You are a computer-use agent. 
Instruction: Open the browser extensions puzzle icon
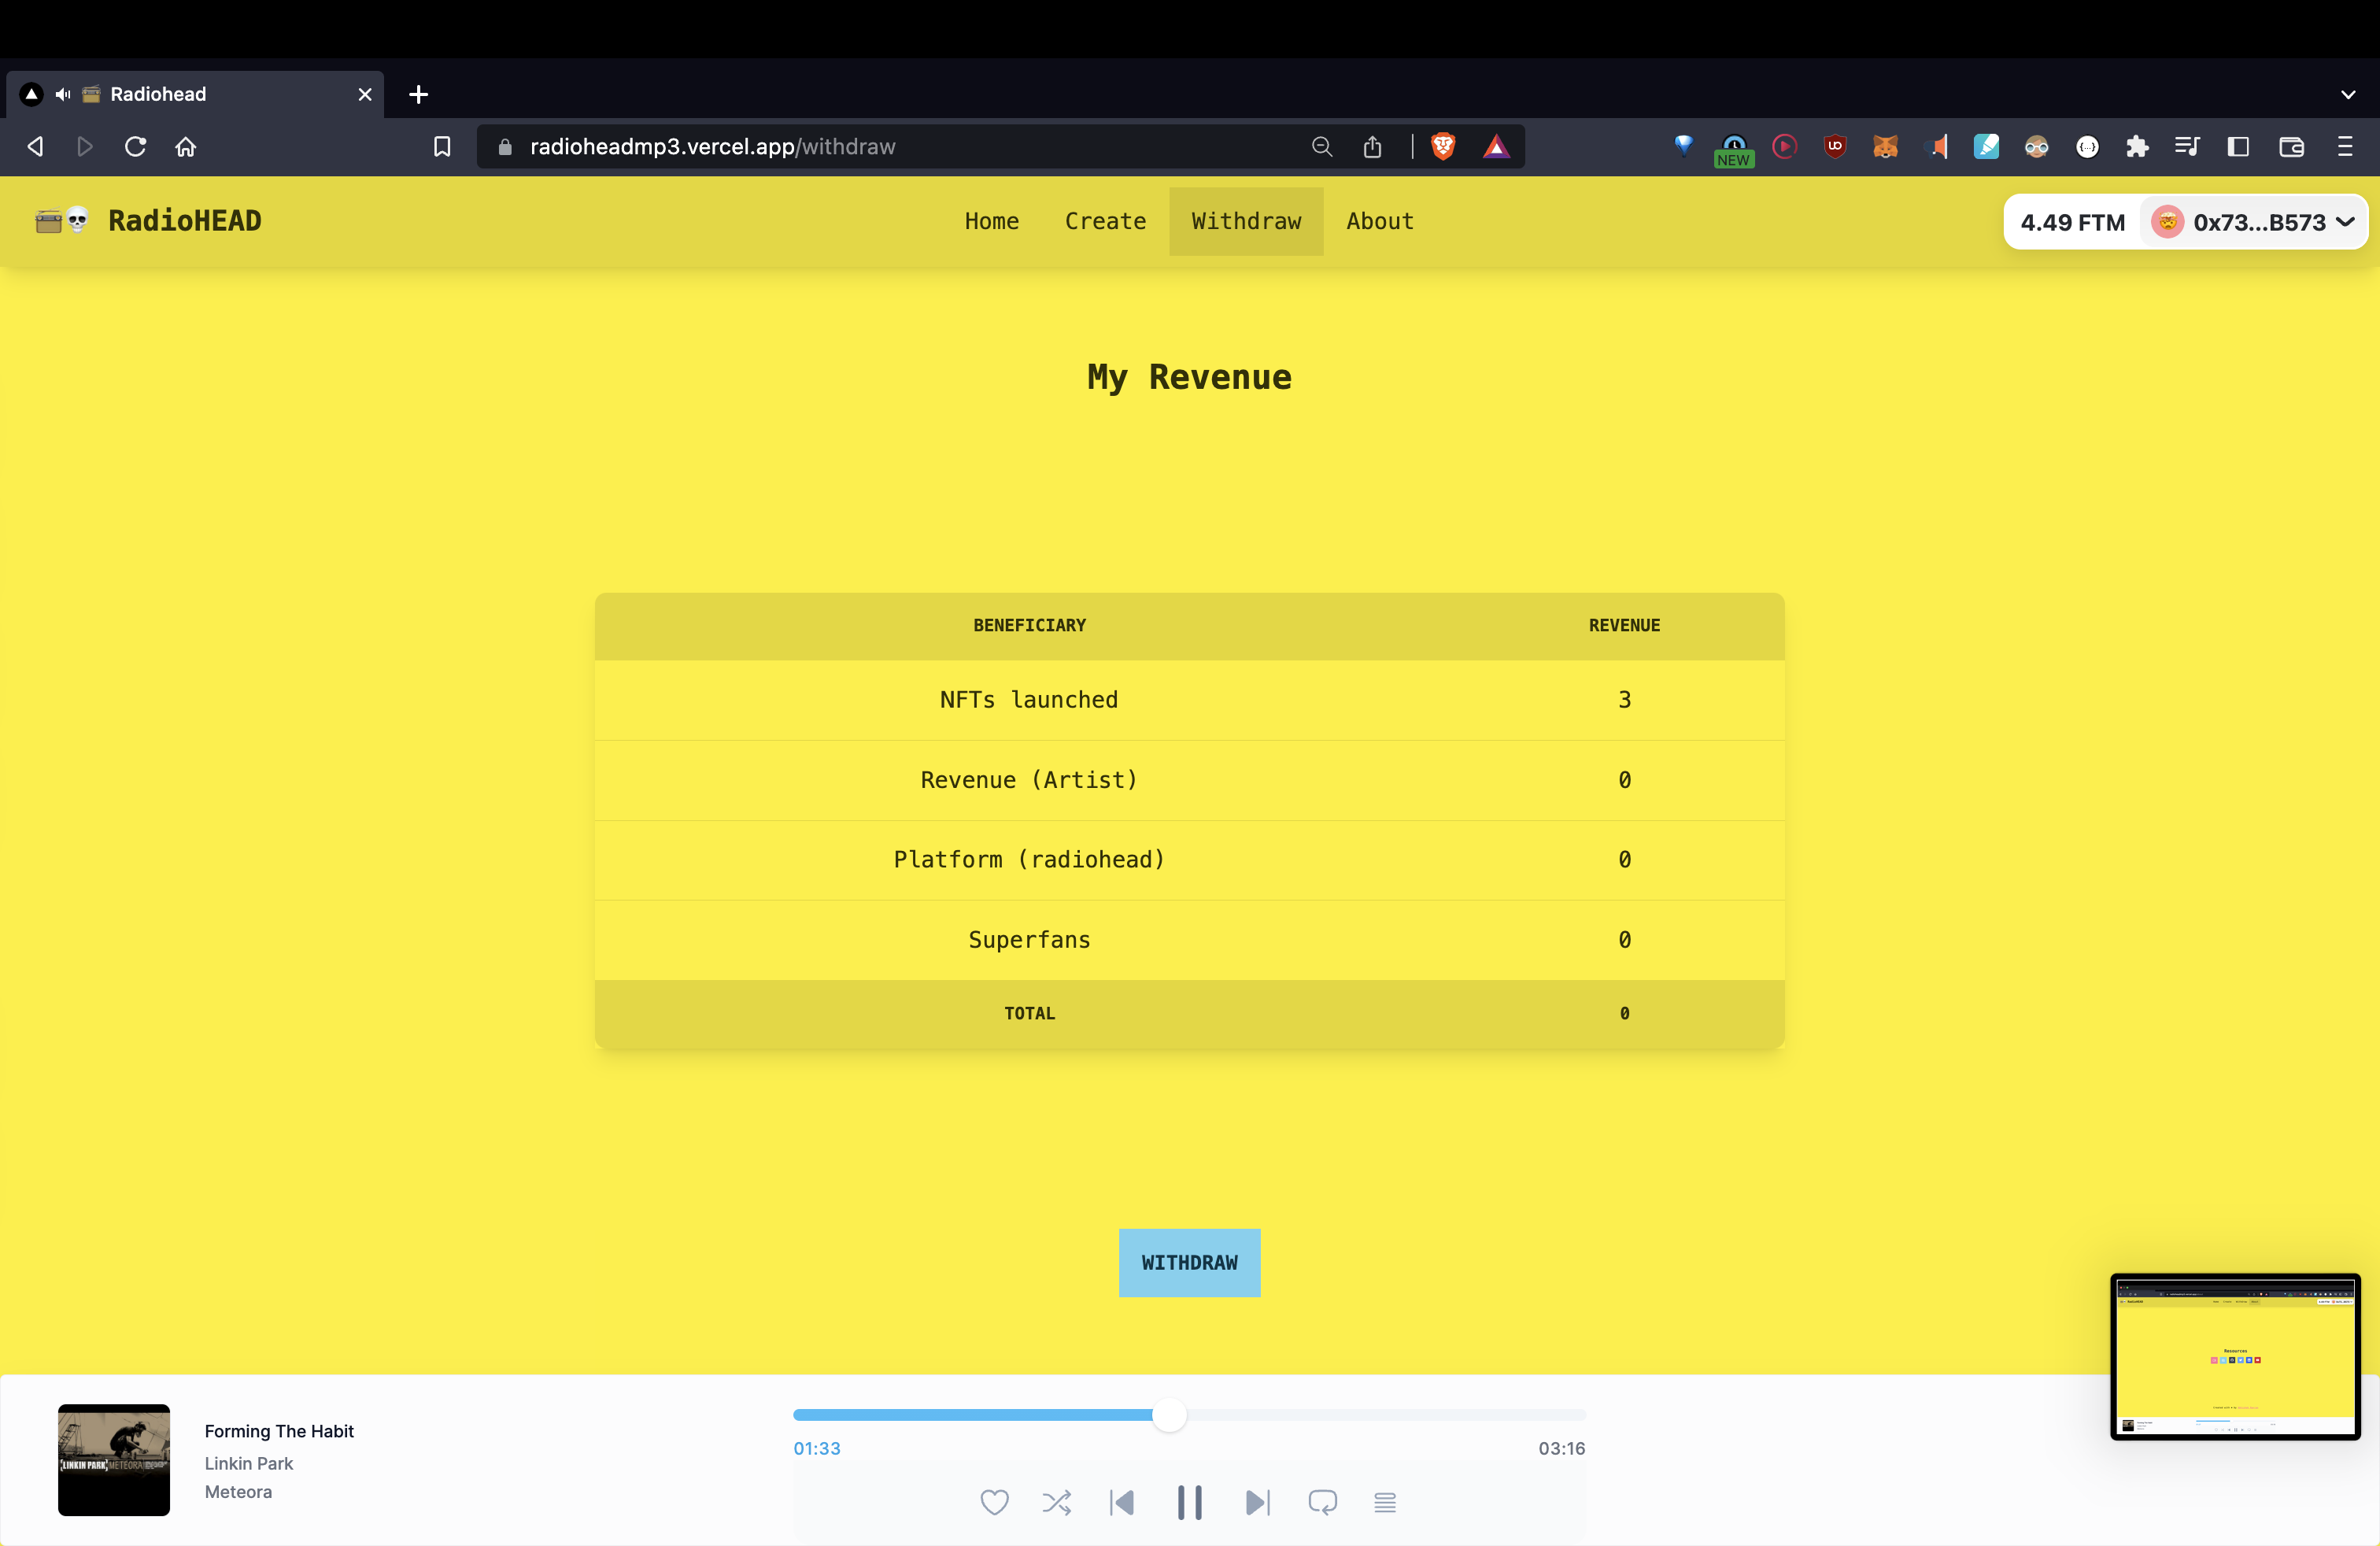2137,147
